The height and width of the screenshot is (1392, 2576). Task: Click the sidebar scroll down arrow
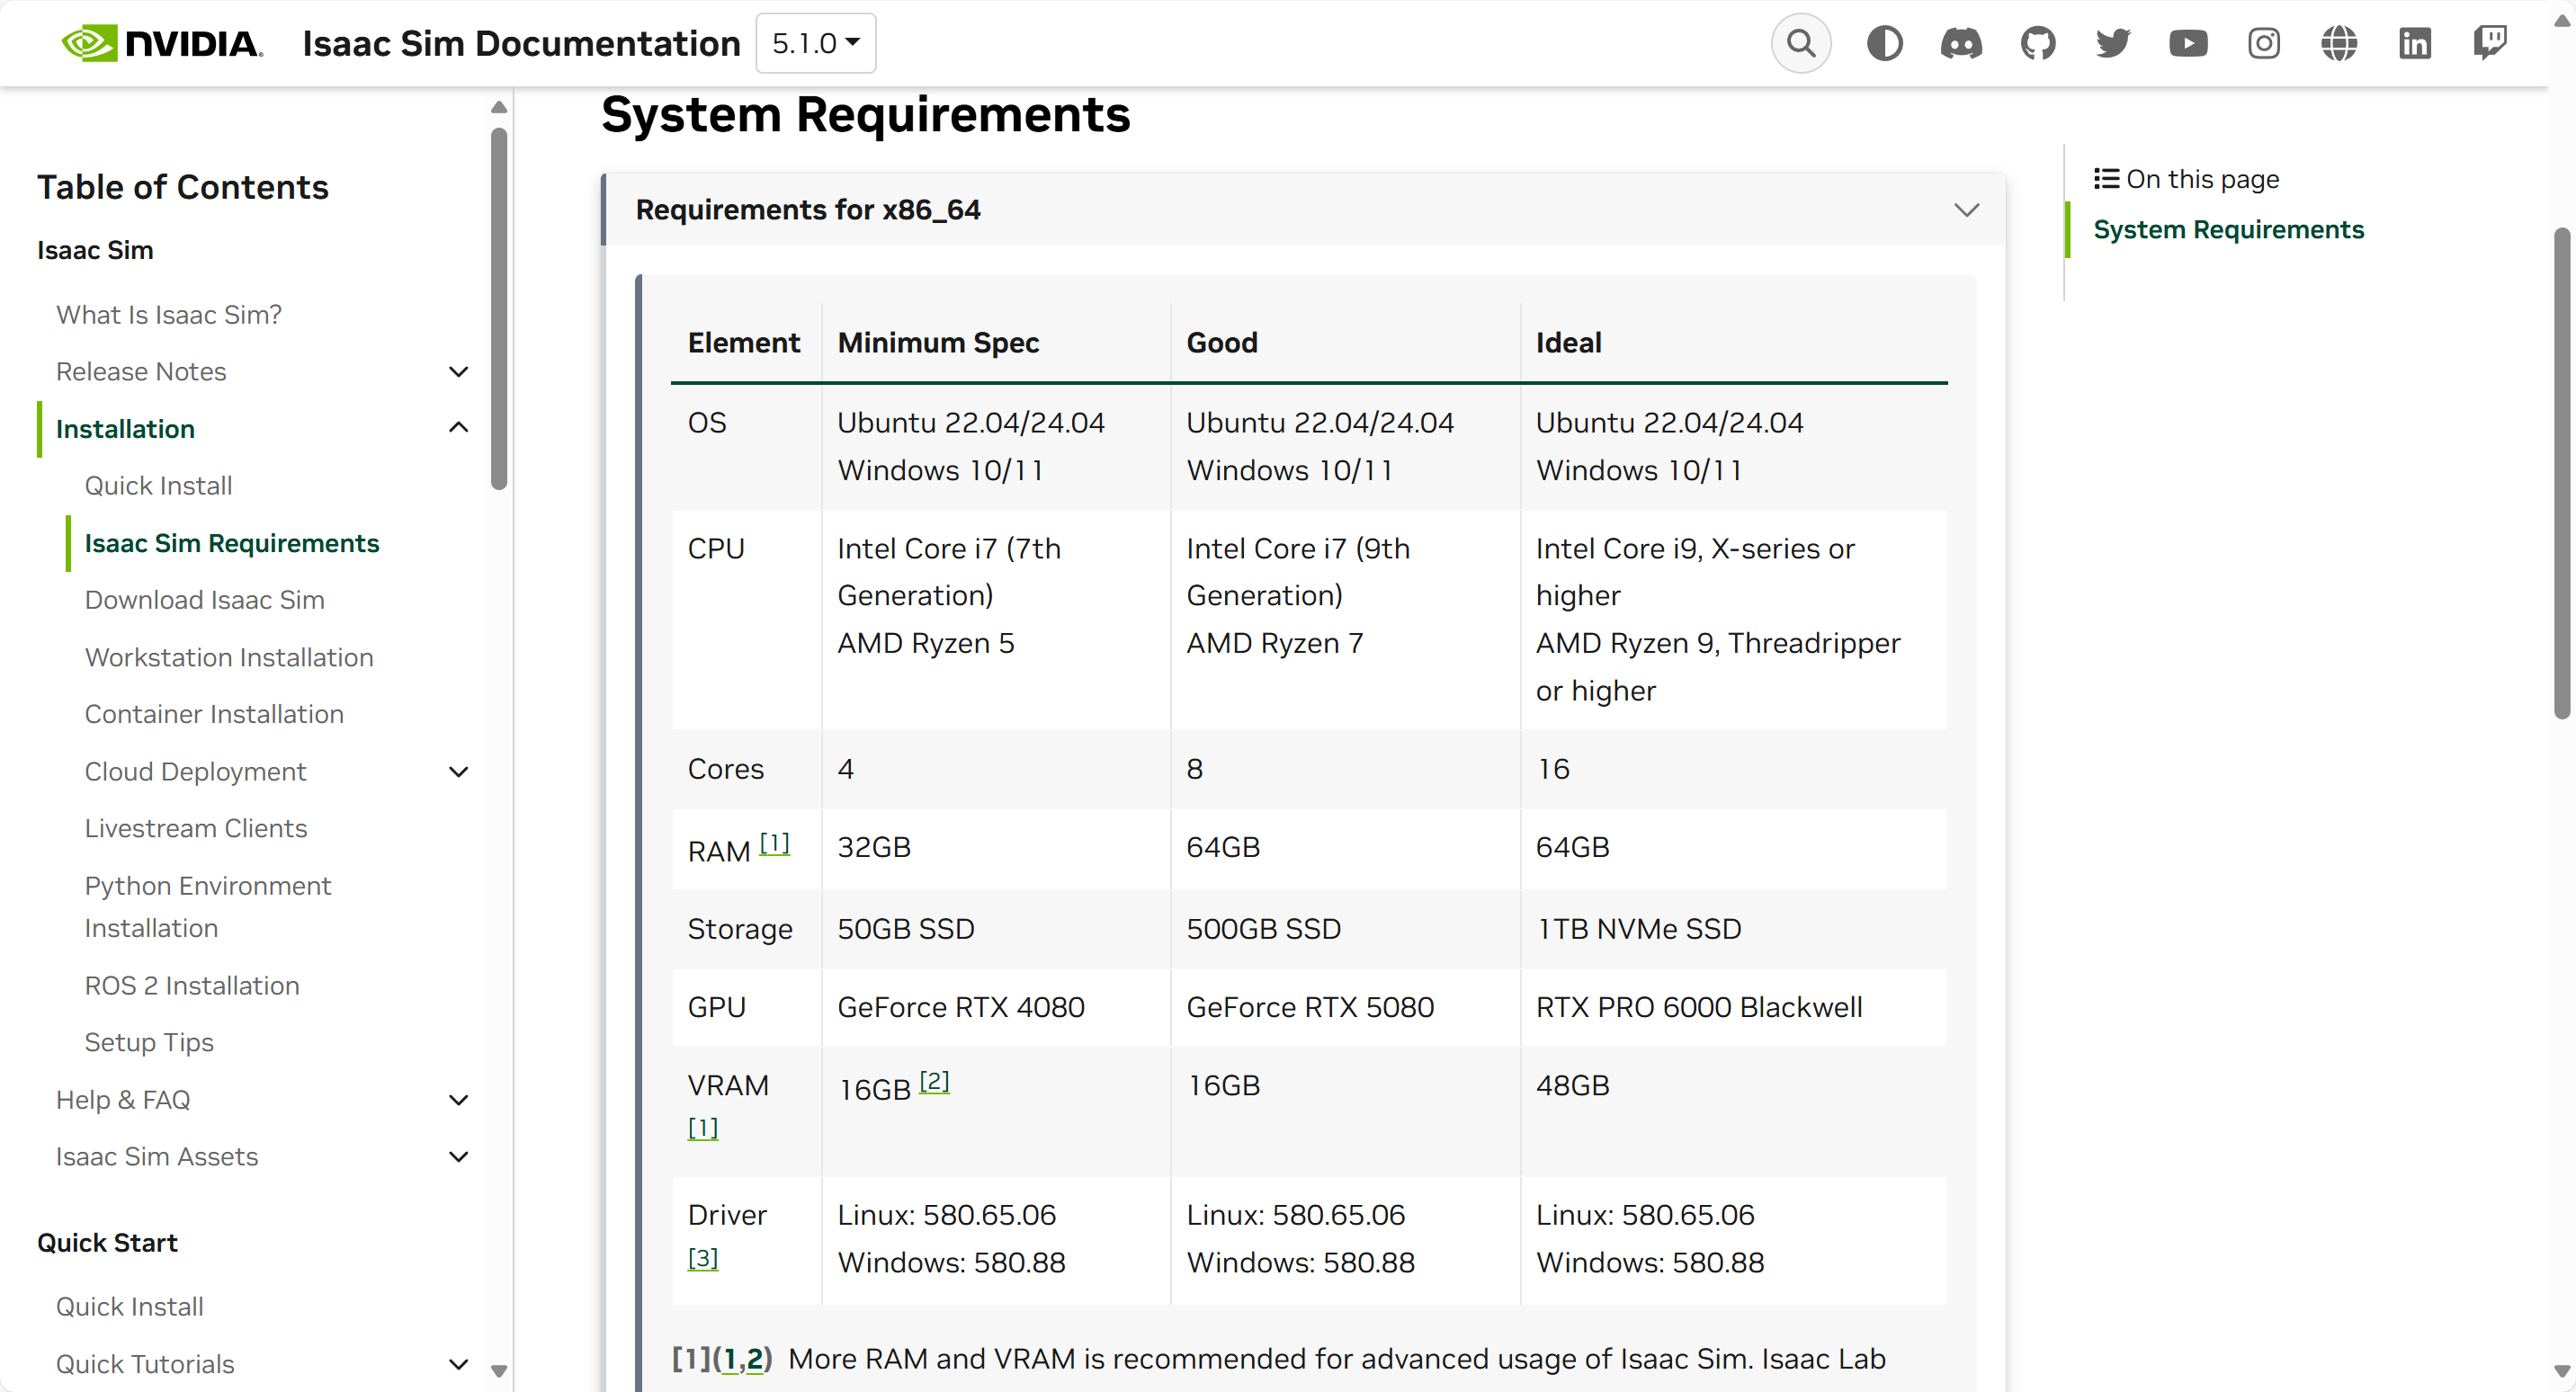click(x=499, y=1370)
